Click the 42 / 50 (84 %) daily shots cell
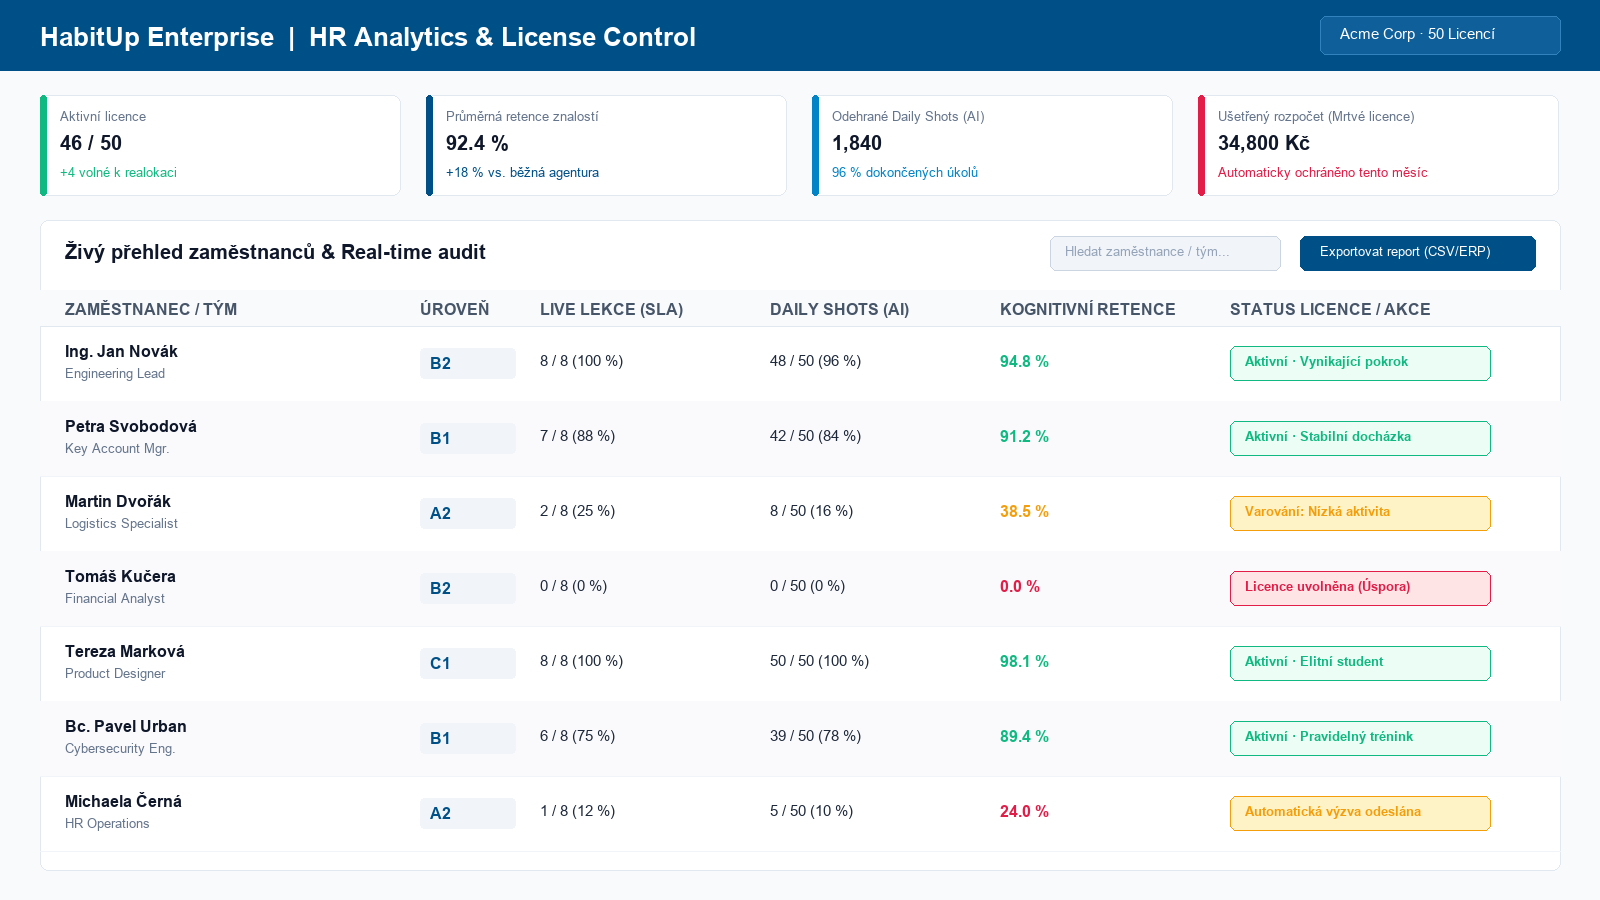The image size is (1600, 900). point(815,436)
